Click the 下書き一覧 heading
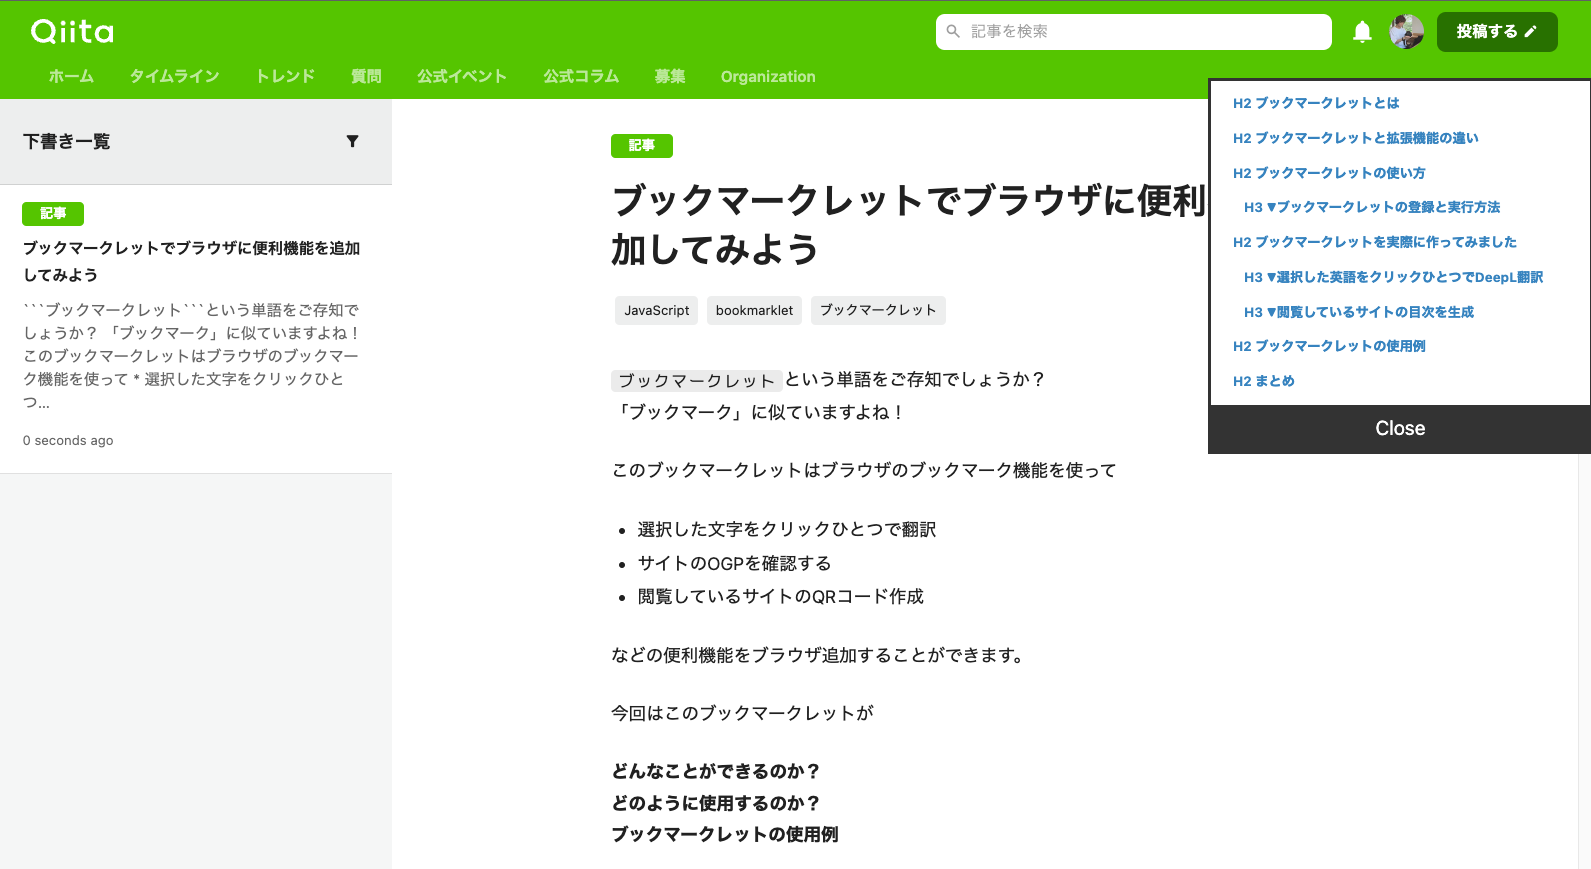Image resolution: width=1591 pixels, height=869 pixels. pyautogui.click(x=66, y=141)
